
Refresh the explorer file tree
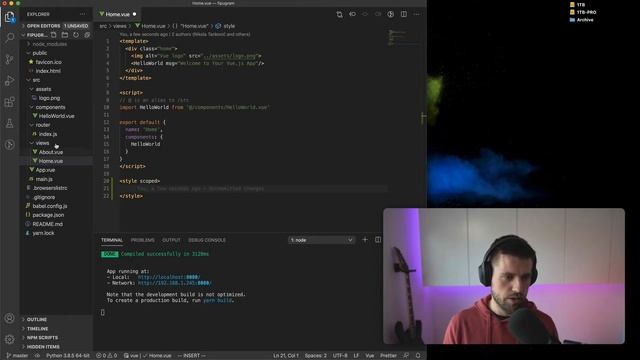76,35
